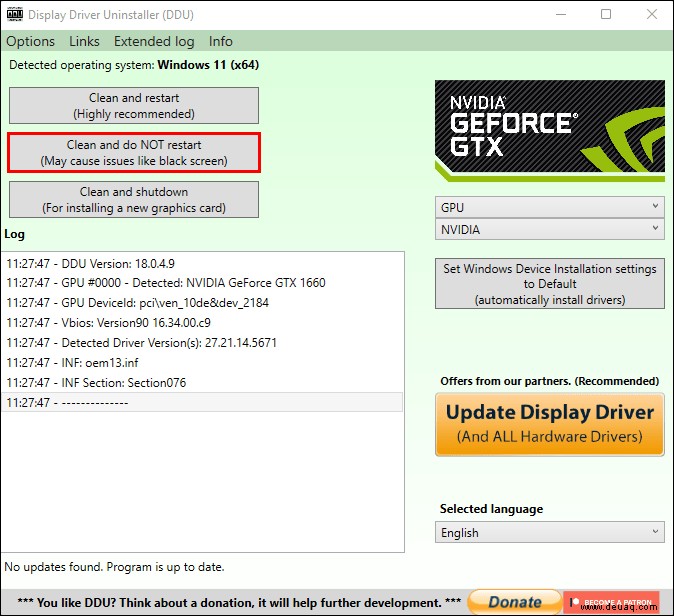
Task: Click the DDU app icon in title bar
Action: click(15, 14)
